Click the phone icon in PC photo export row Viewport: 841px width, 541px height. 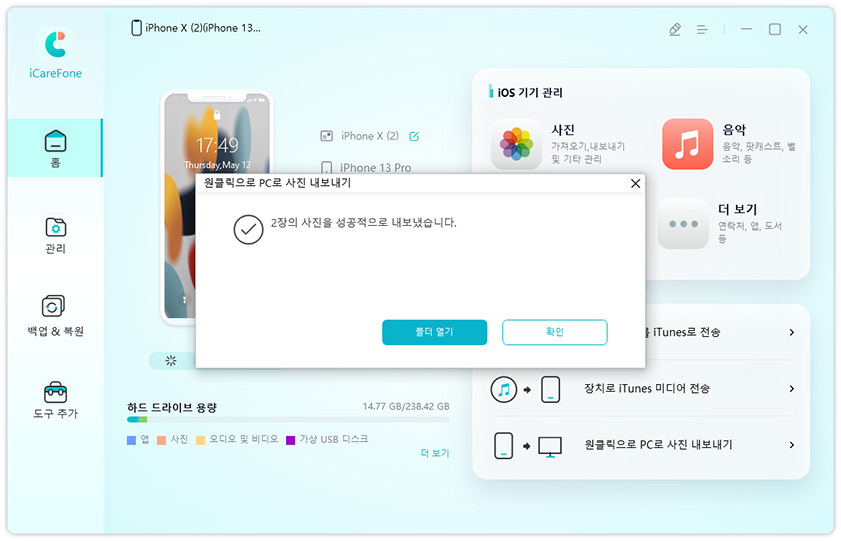tap(503, 446)
